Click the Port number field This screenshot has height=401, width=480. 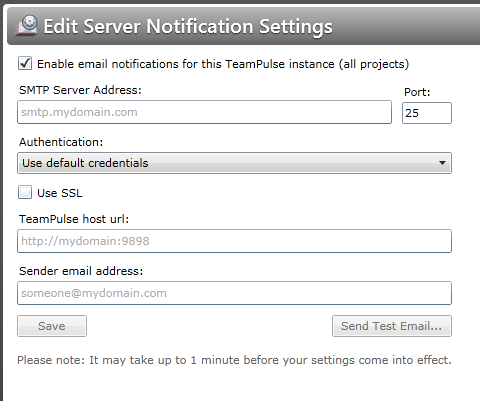pyautogui.click(x=427, y=113)
